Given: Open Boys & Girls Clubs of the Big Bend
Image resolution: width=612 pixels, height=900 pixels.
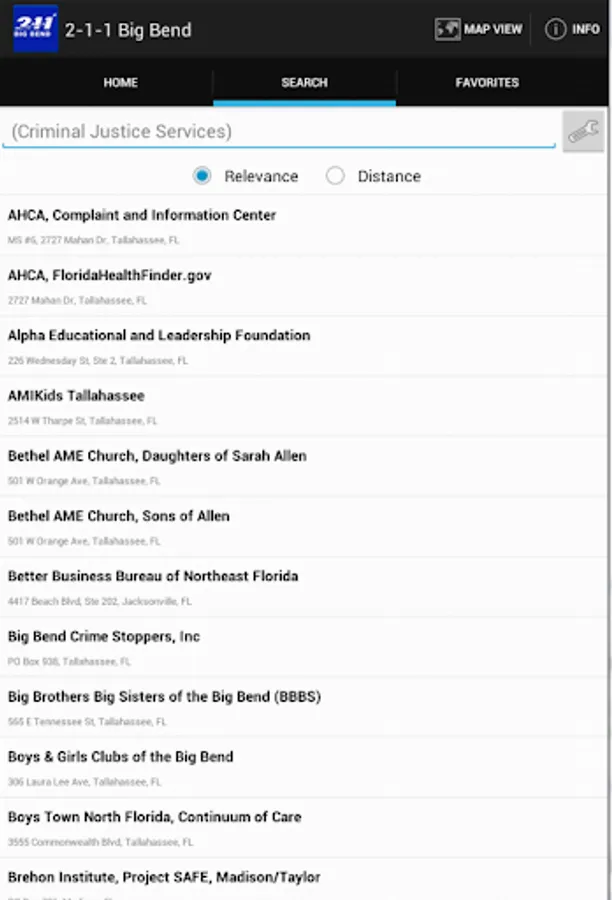Looking at the screenshot, I should point(304,768).
